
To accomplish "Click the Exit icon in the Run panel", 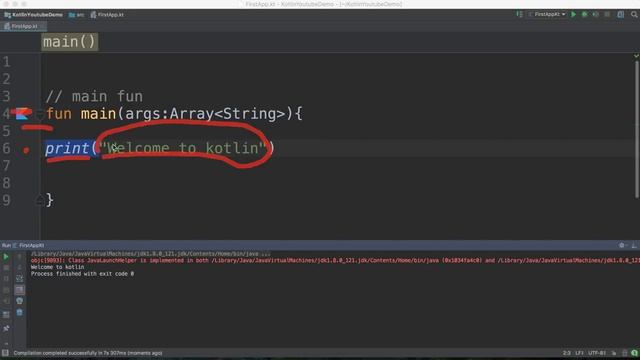I will (x=6, y=301).
